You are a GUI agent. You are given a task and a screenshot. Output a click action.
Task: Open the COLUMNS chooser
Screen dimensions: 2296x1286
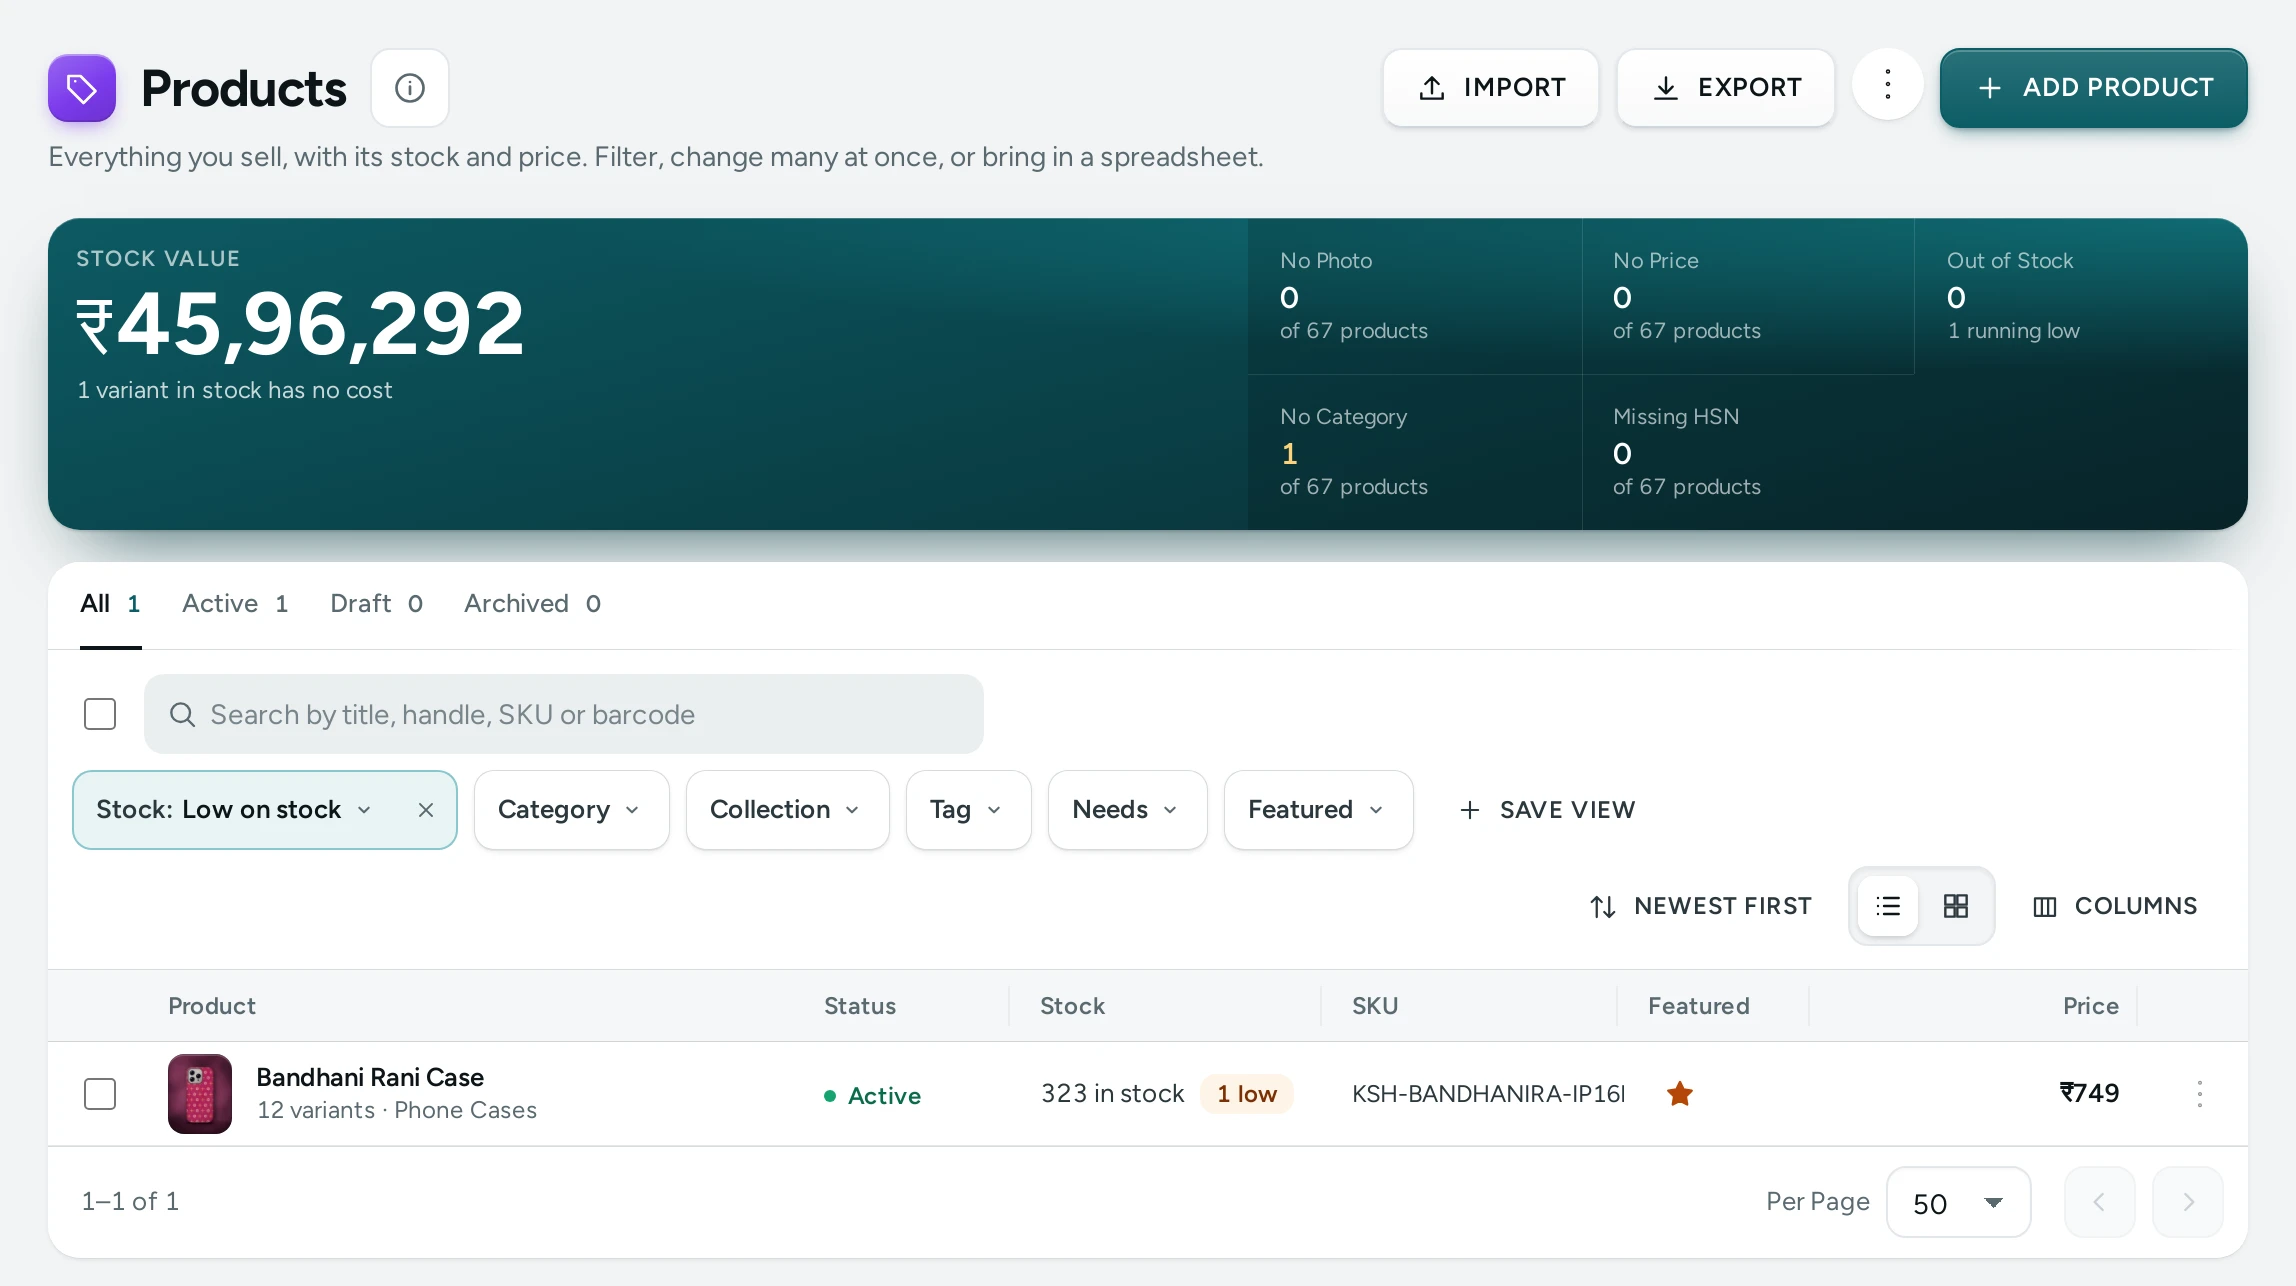(x=2116, y=906)
